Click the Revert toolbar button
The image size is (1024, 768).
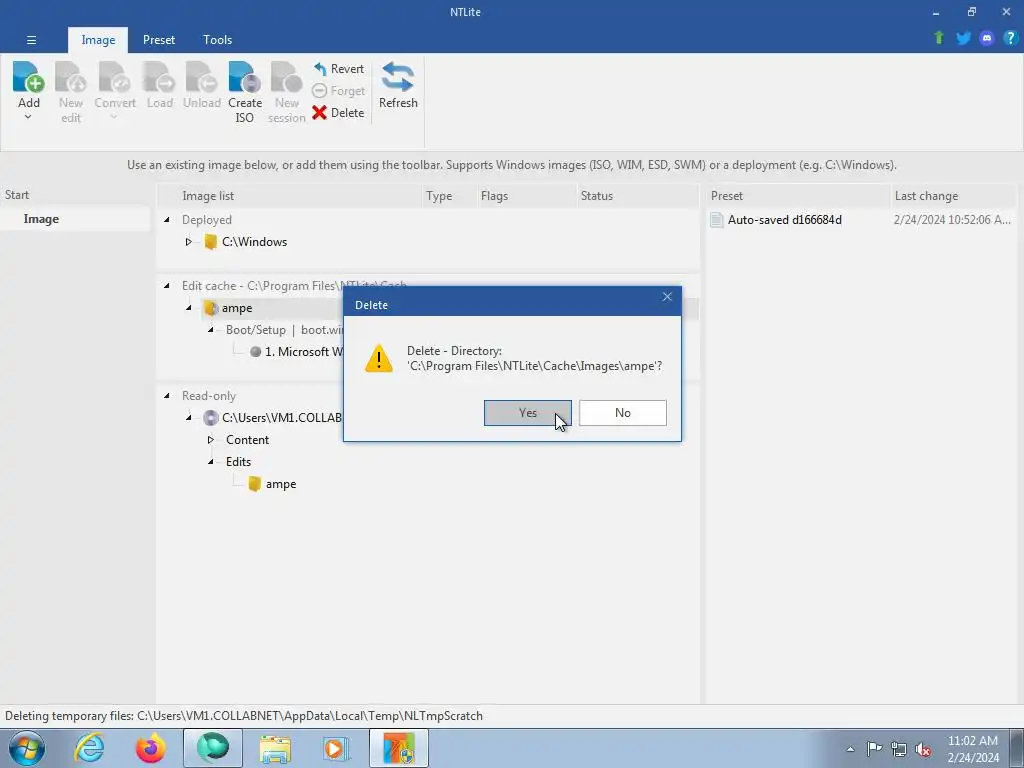338,69
